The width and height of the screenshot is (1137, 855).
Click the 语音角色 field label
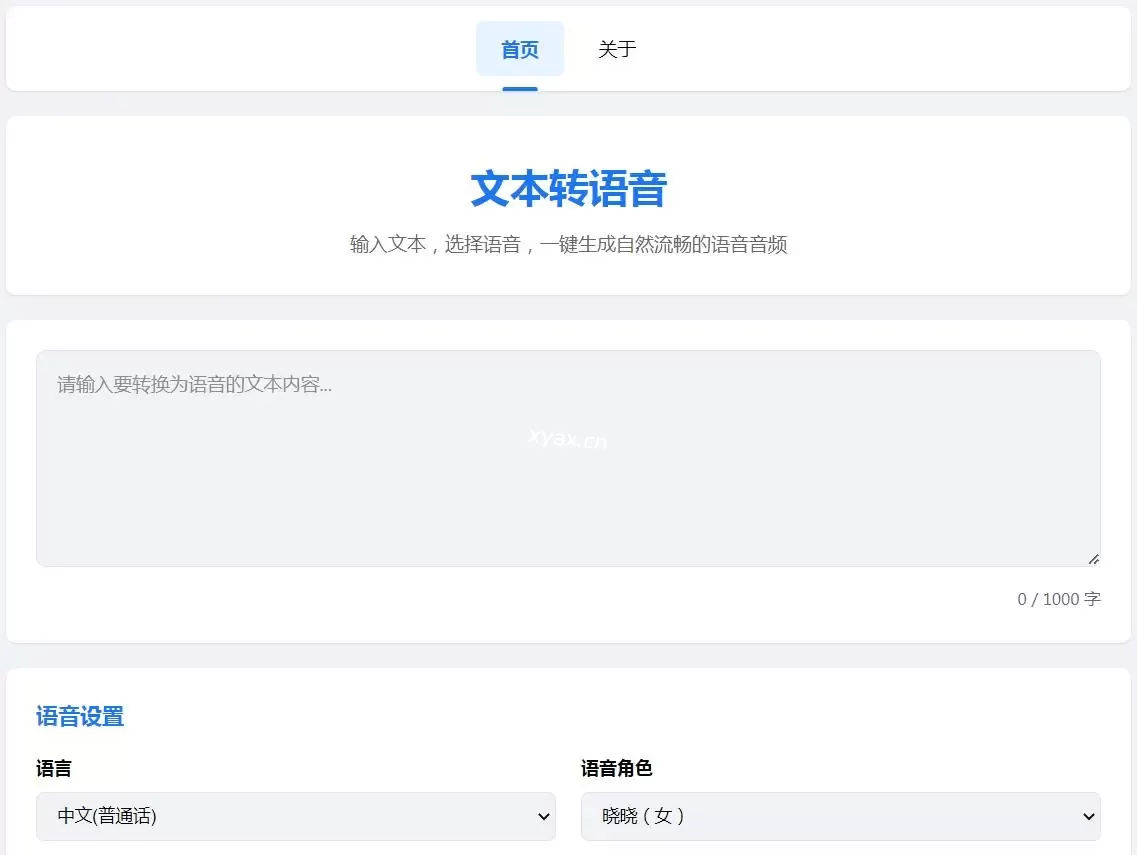(616, 768)
